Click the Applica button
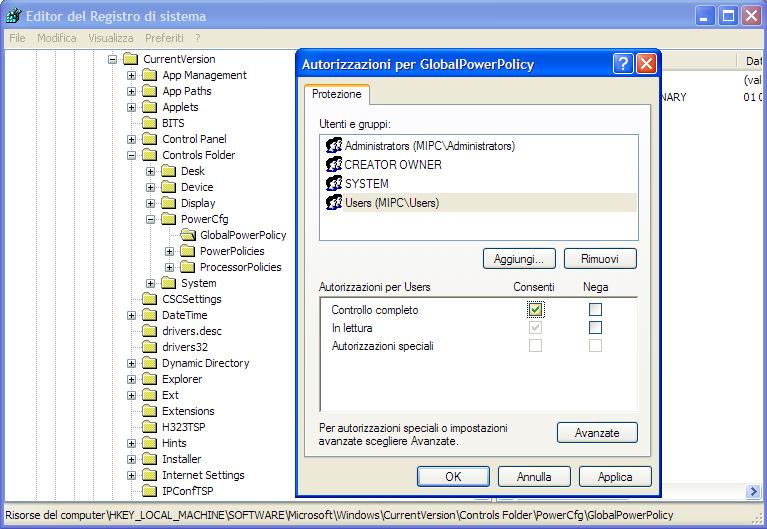The image size is (767, 529). (615, 476)
